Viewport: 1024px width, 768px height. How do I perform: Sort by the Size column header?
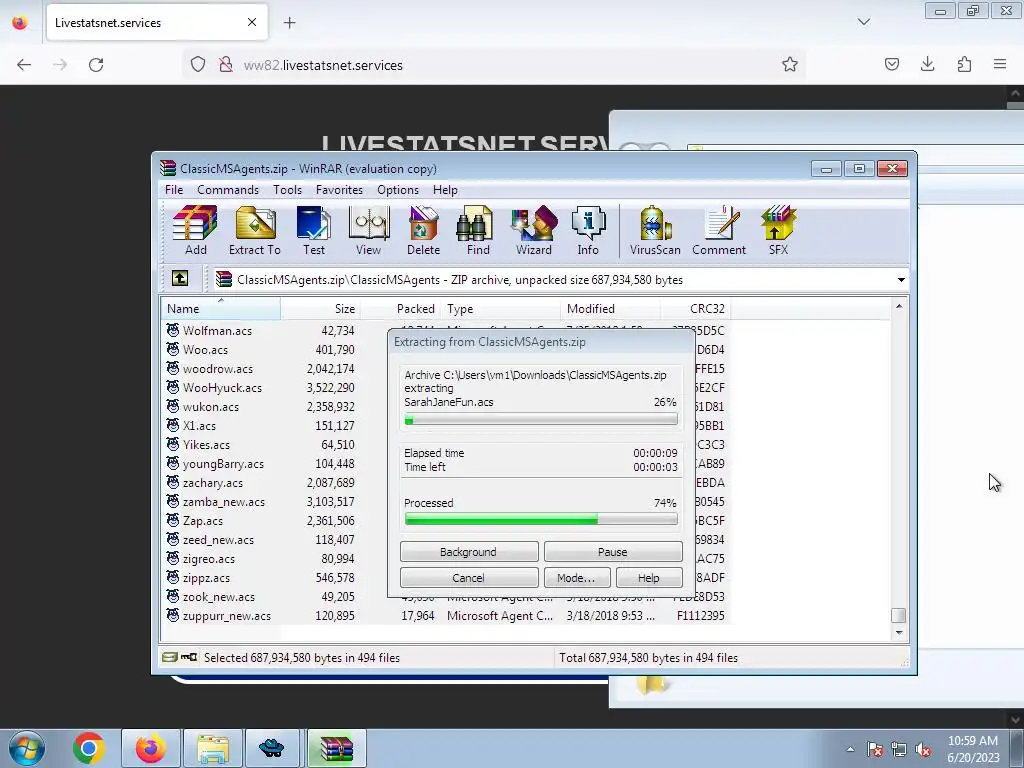pos(320,308)
